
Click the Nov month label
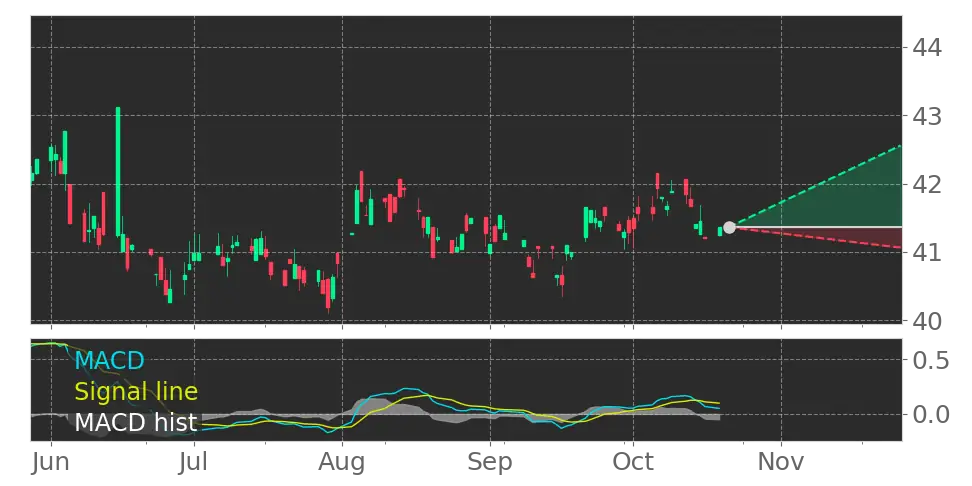tap(781, 462)
